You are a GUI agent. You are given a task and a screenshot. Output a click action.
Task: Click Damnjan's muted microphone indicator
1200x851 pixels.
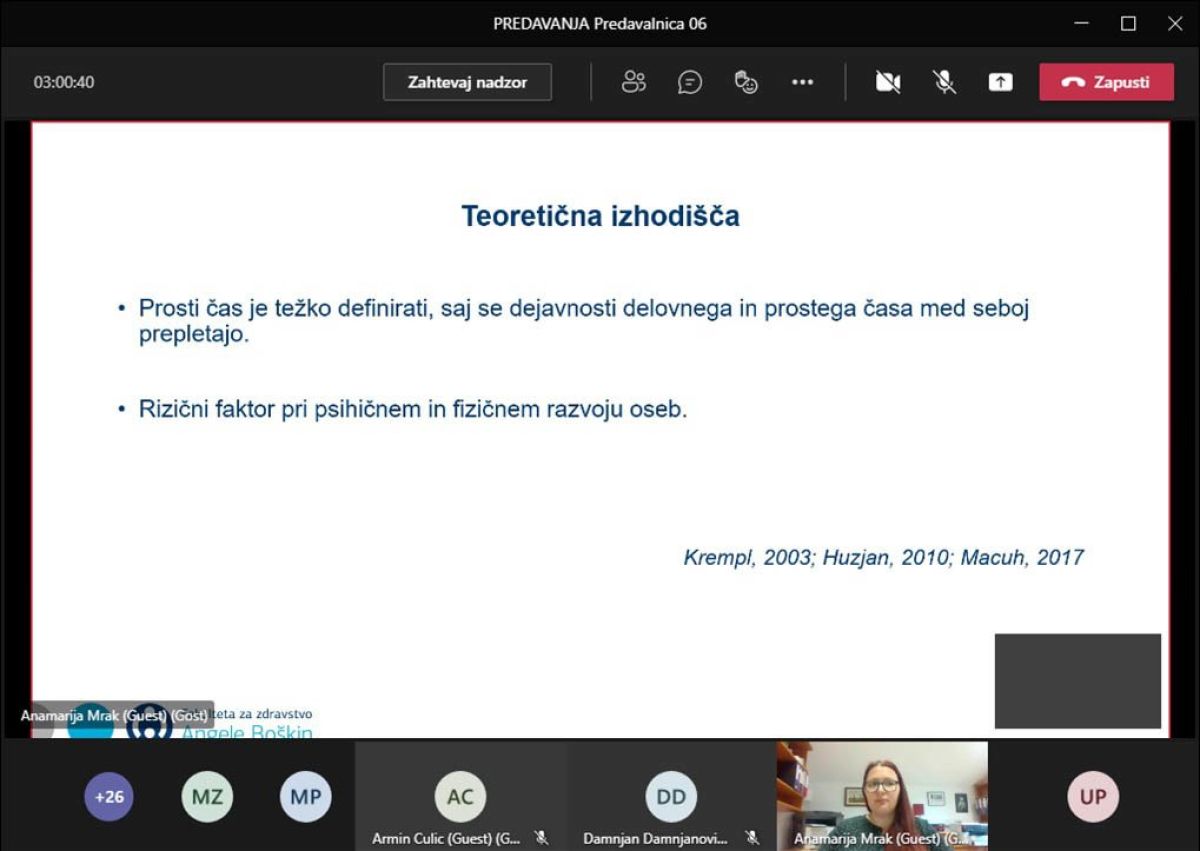753,838
